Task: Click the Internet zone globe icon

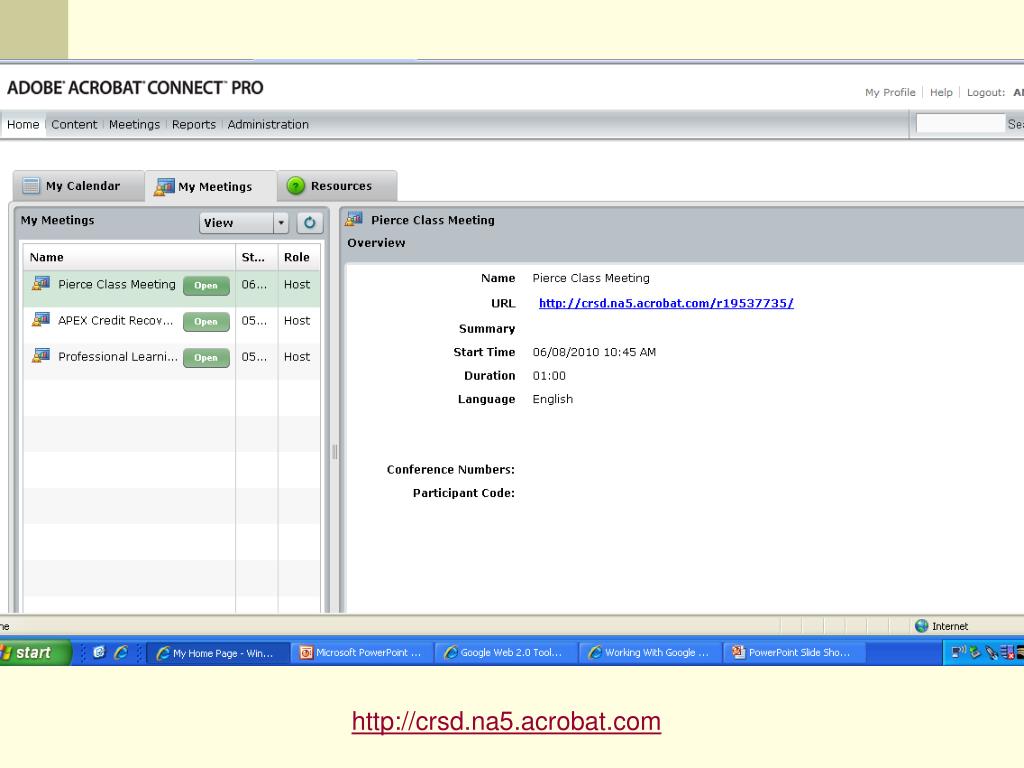Action: [921, 626]
